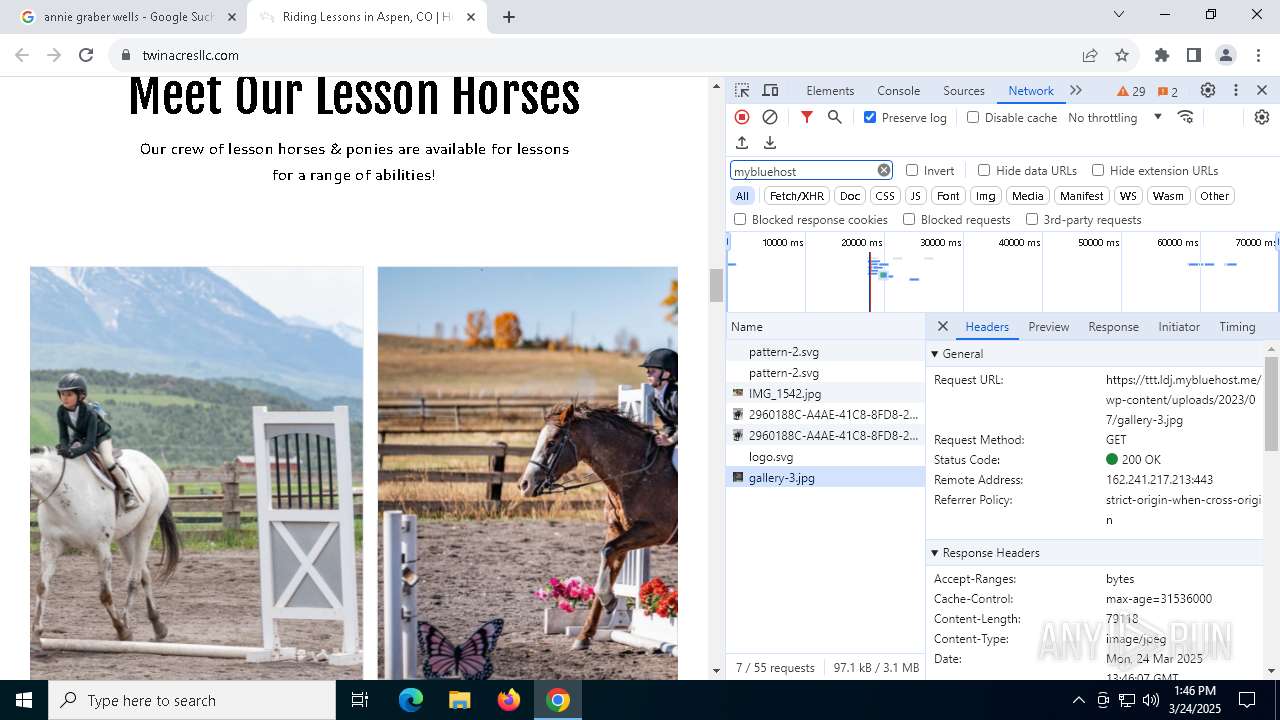This screenshot has height=720, width=1280.
Task: Open the Initiator tab of the request
Action: [x=1179, y=327]
